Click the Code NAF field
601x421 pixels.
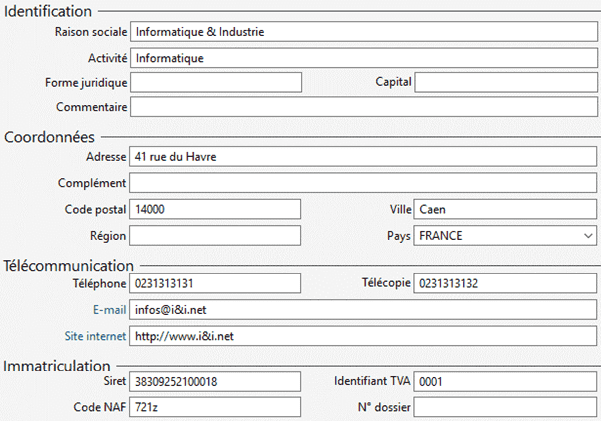click(215, 407)
